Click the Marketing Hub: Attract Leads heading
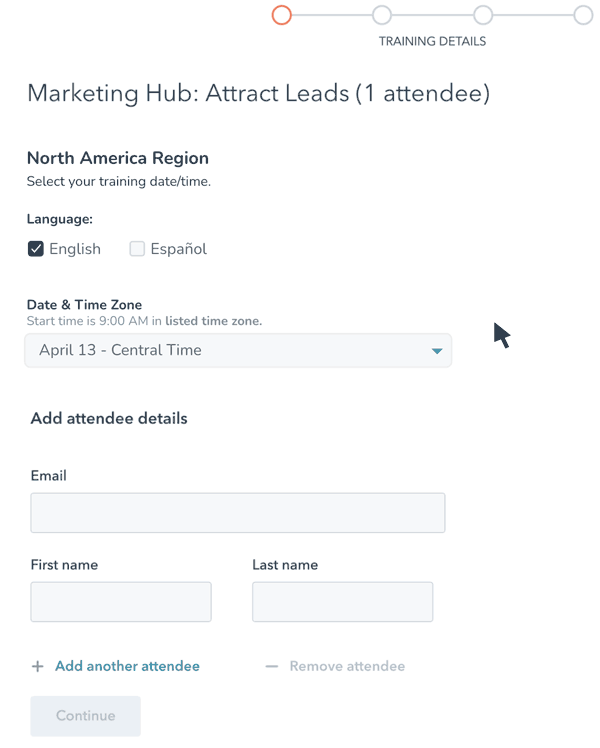600x748 pixels. pyautogui.click(x=258, y=95)
